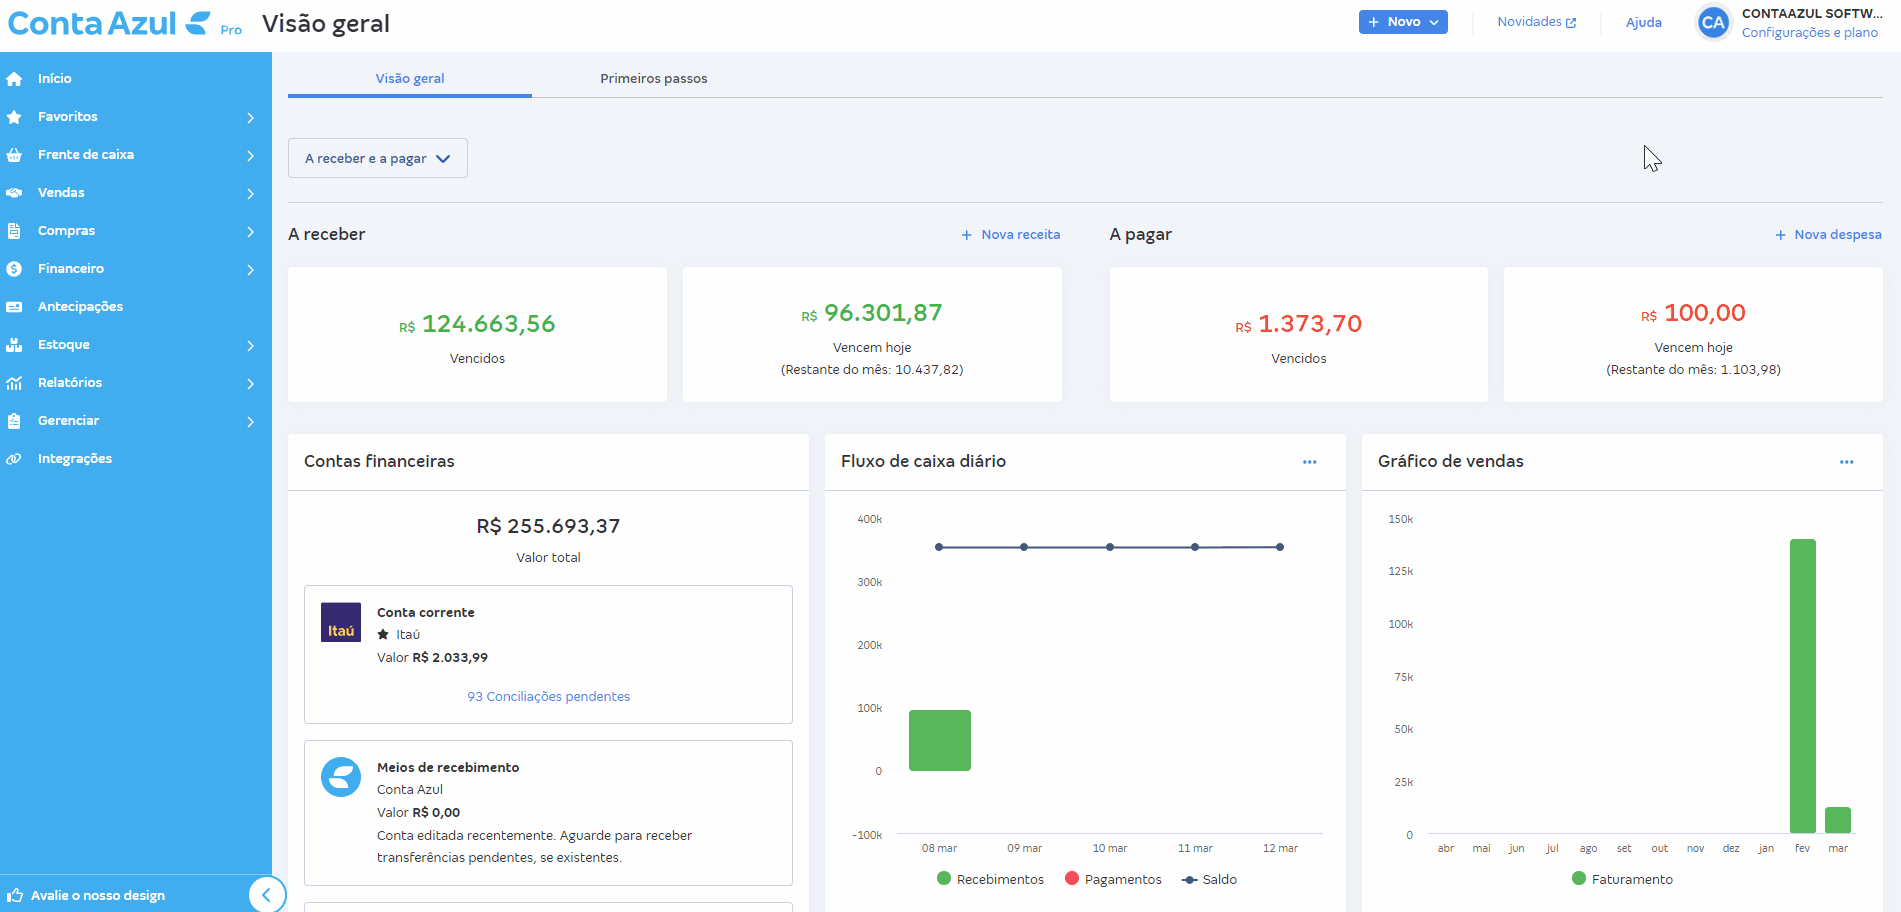Image resolution: width=1901 pixels, height=912 pixels.
Task: Open the Gráfico de vendas three-dot menu
Action: pyautogui.click(x=1847, y=462)
